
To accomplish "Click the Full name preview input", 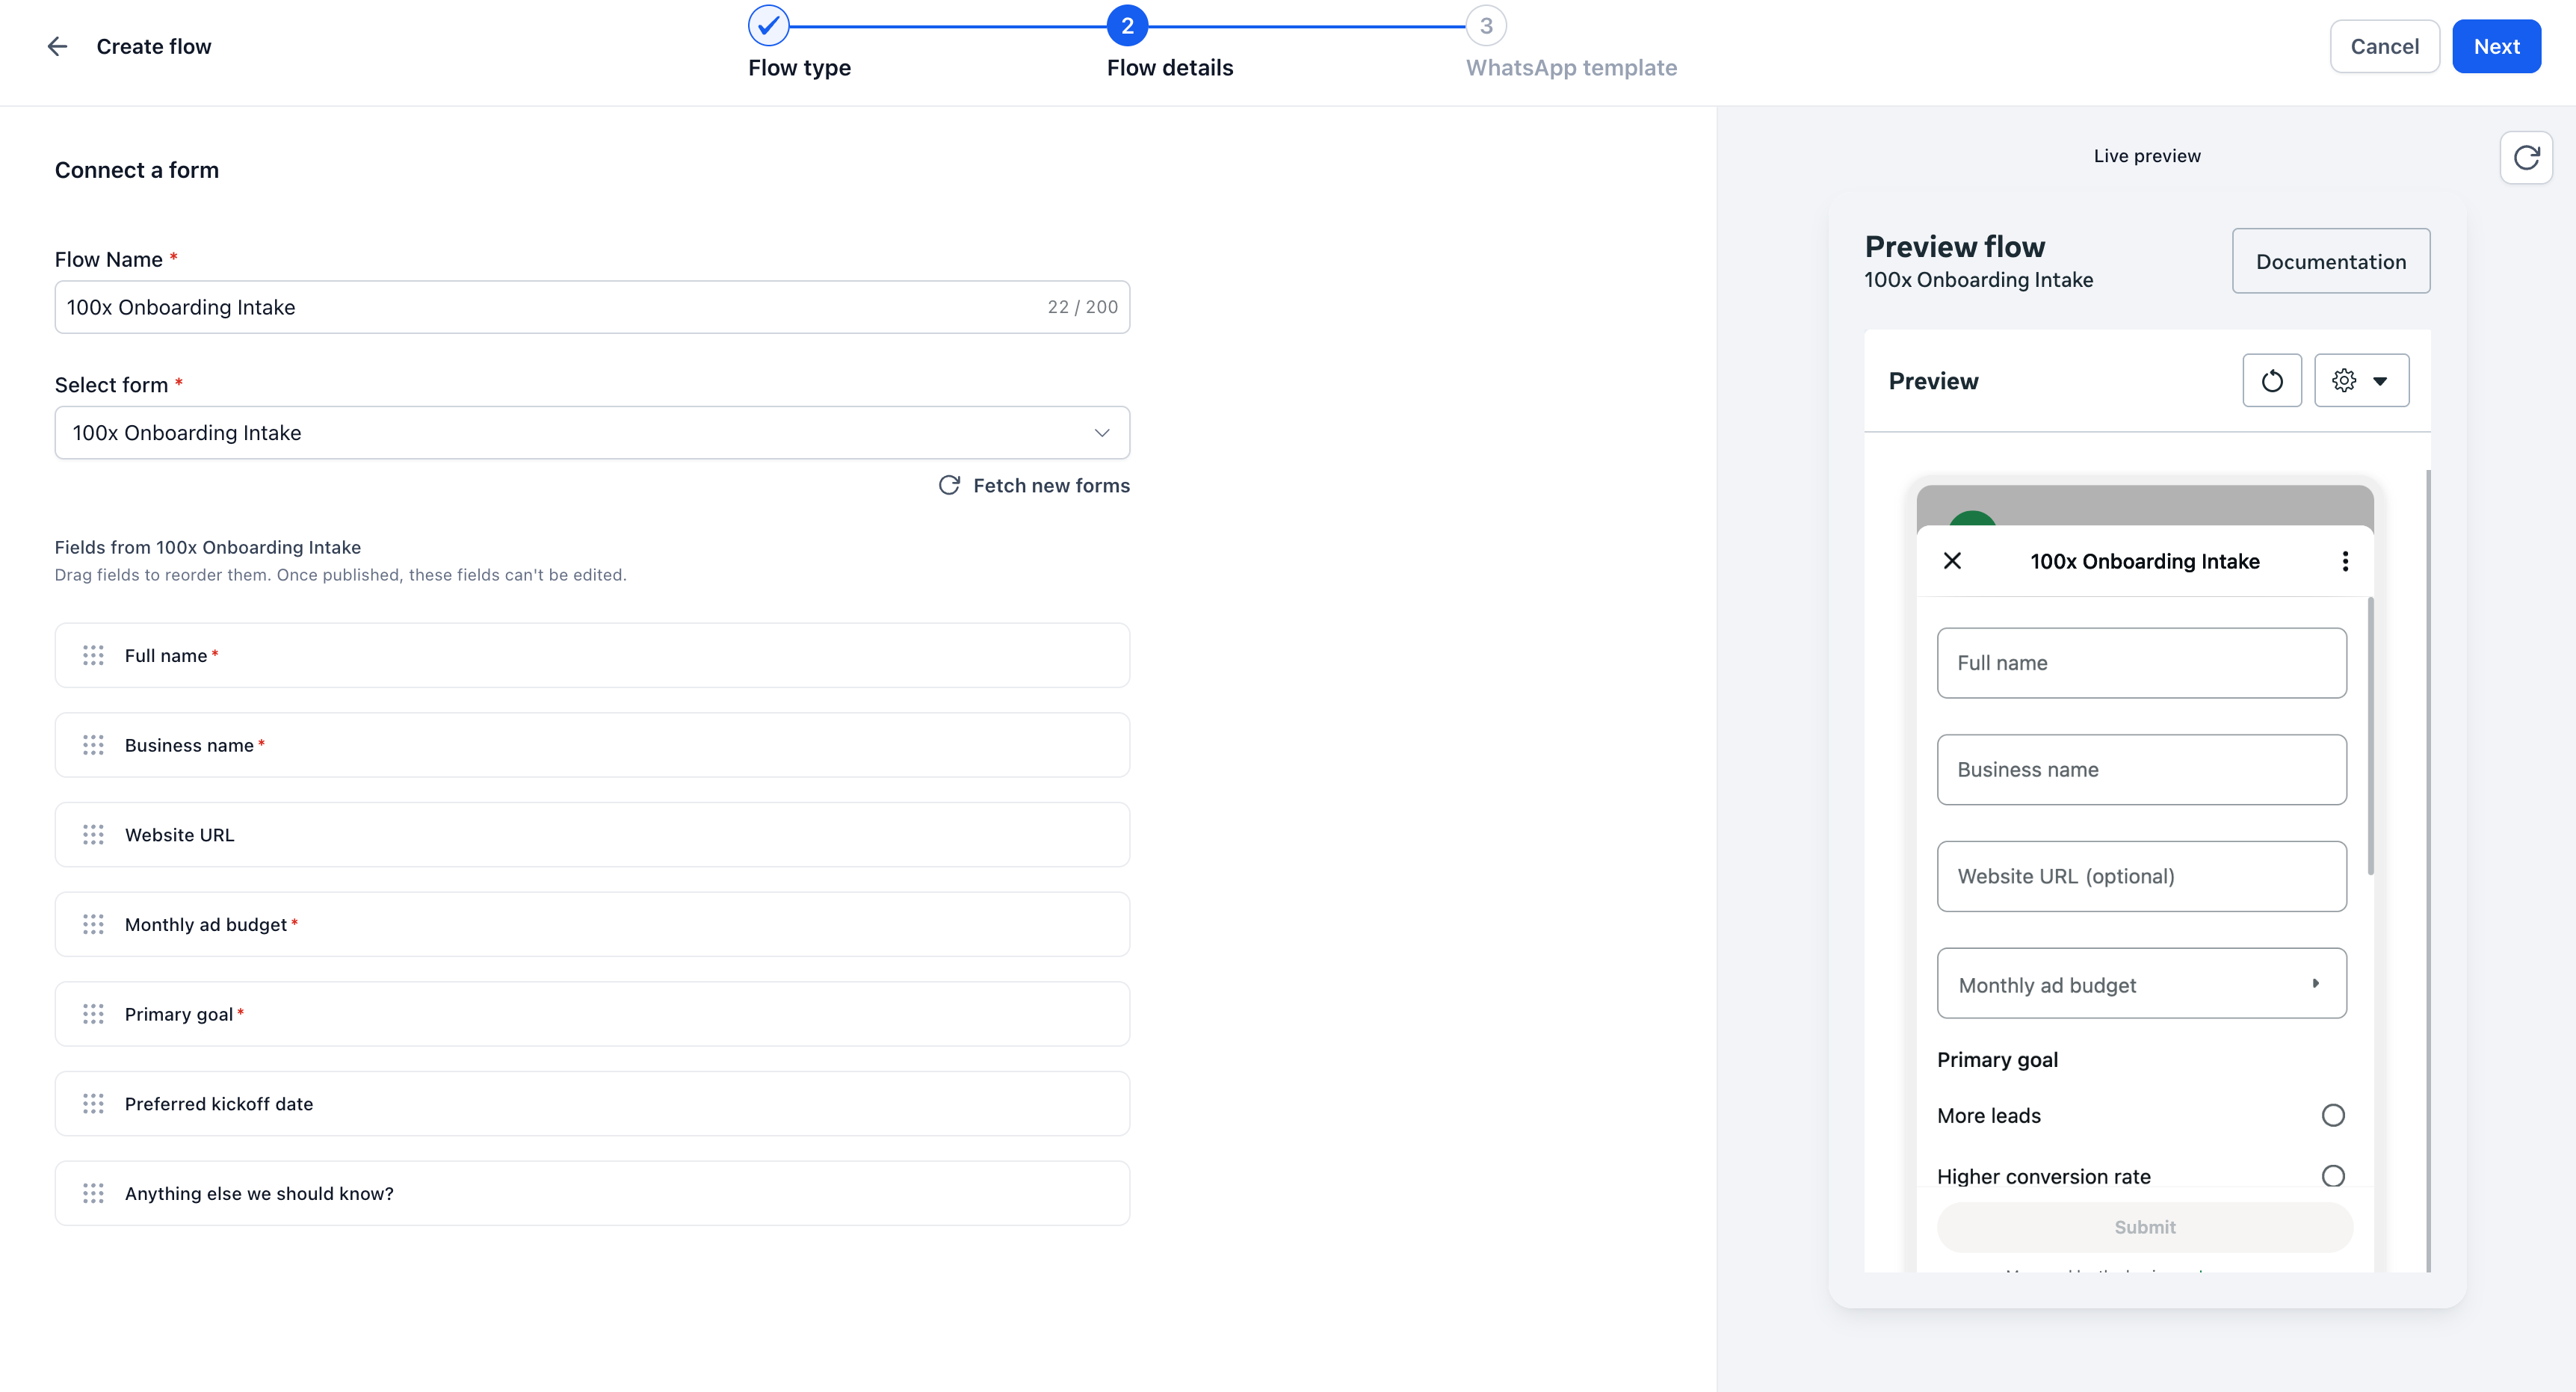I will pos(2141,663).
